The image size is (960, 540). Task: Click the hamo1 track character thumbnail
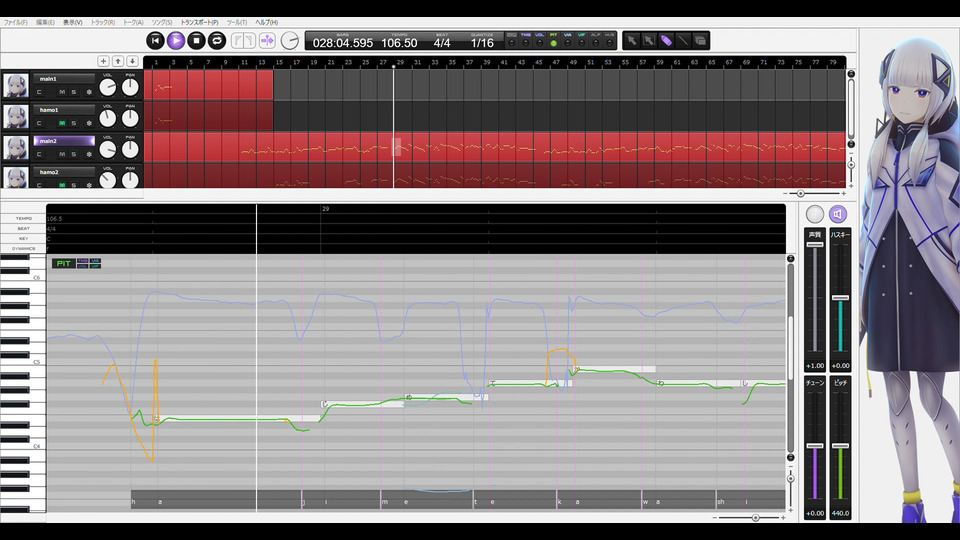point(16,116)
